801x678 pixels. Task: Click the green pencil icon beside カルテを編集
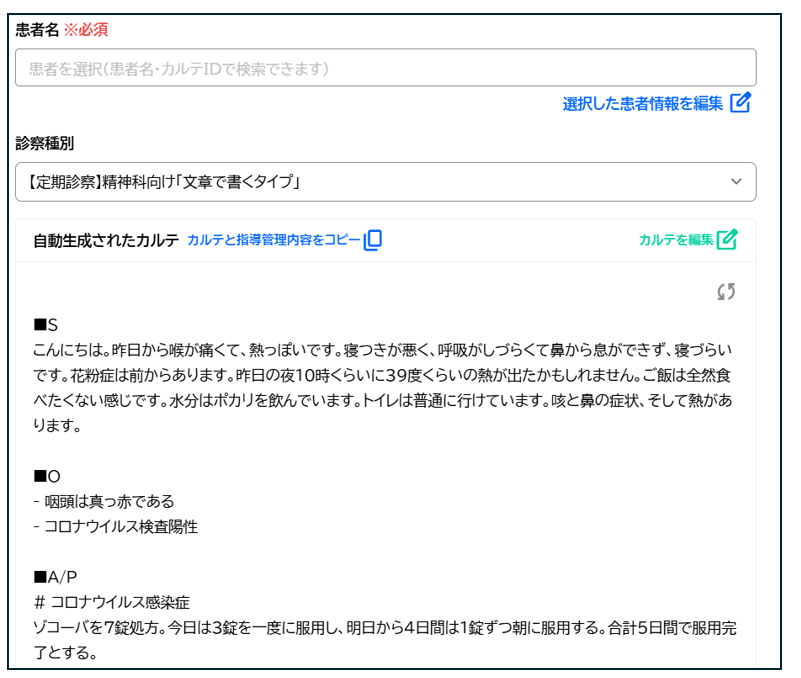[727, 240]
